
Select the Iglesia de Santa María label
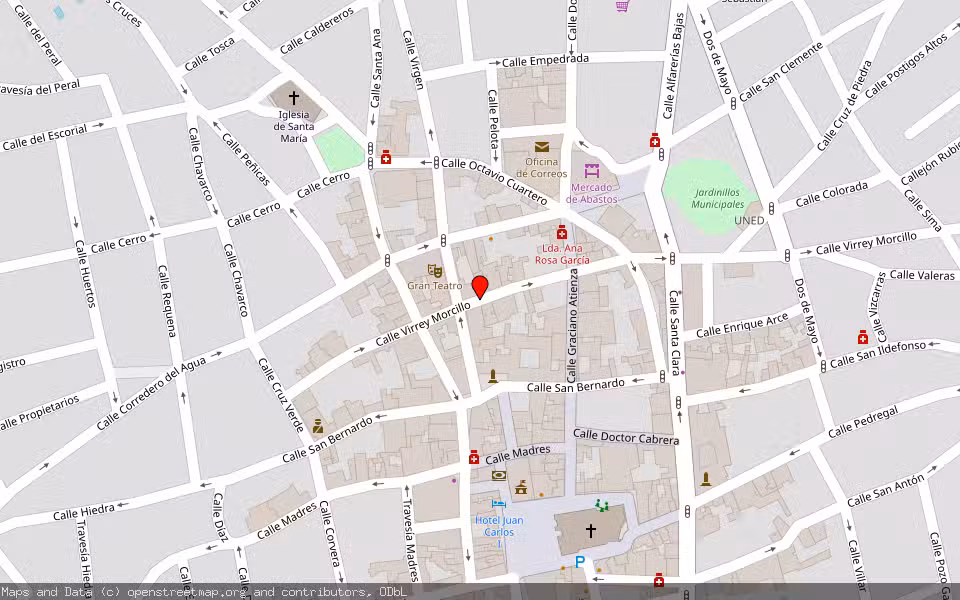point(294,127)
